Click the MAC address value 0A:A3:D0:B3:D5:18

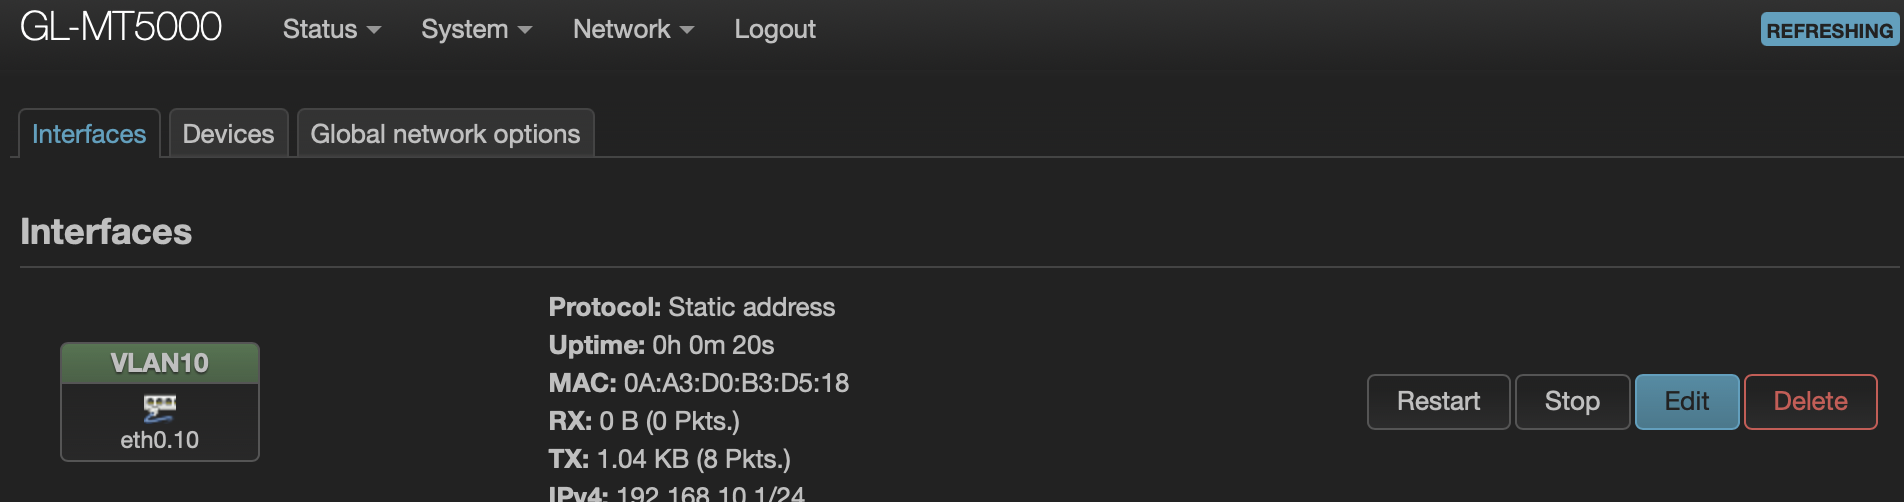(x=736, y=383)
